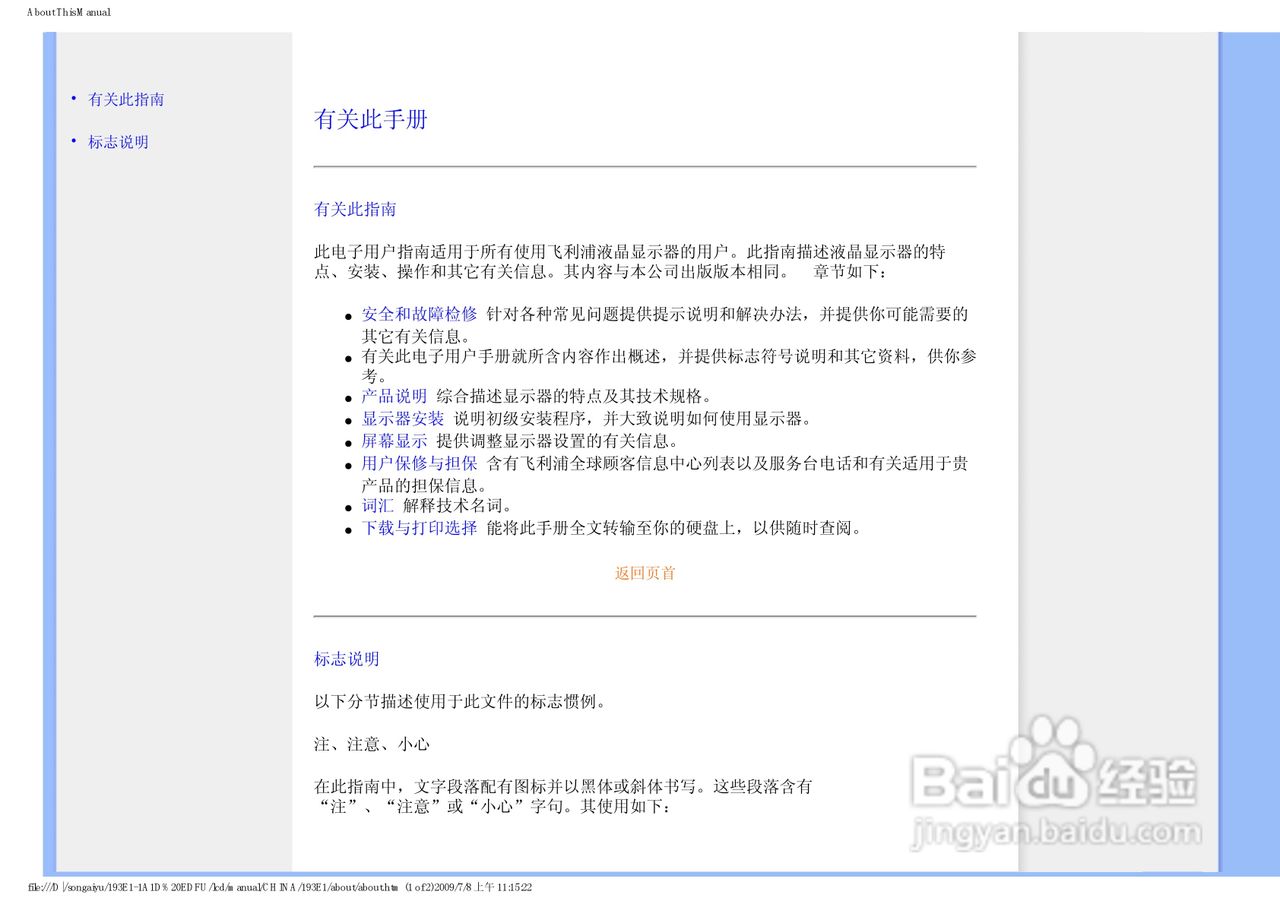Select 标志说明 in the sidebar
Screen dimensions: 1280x904
(118, 141)
